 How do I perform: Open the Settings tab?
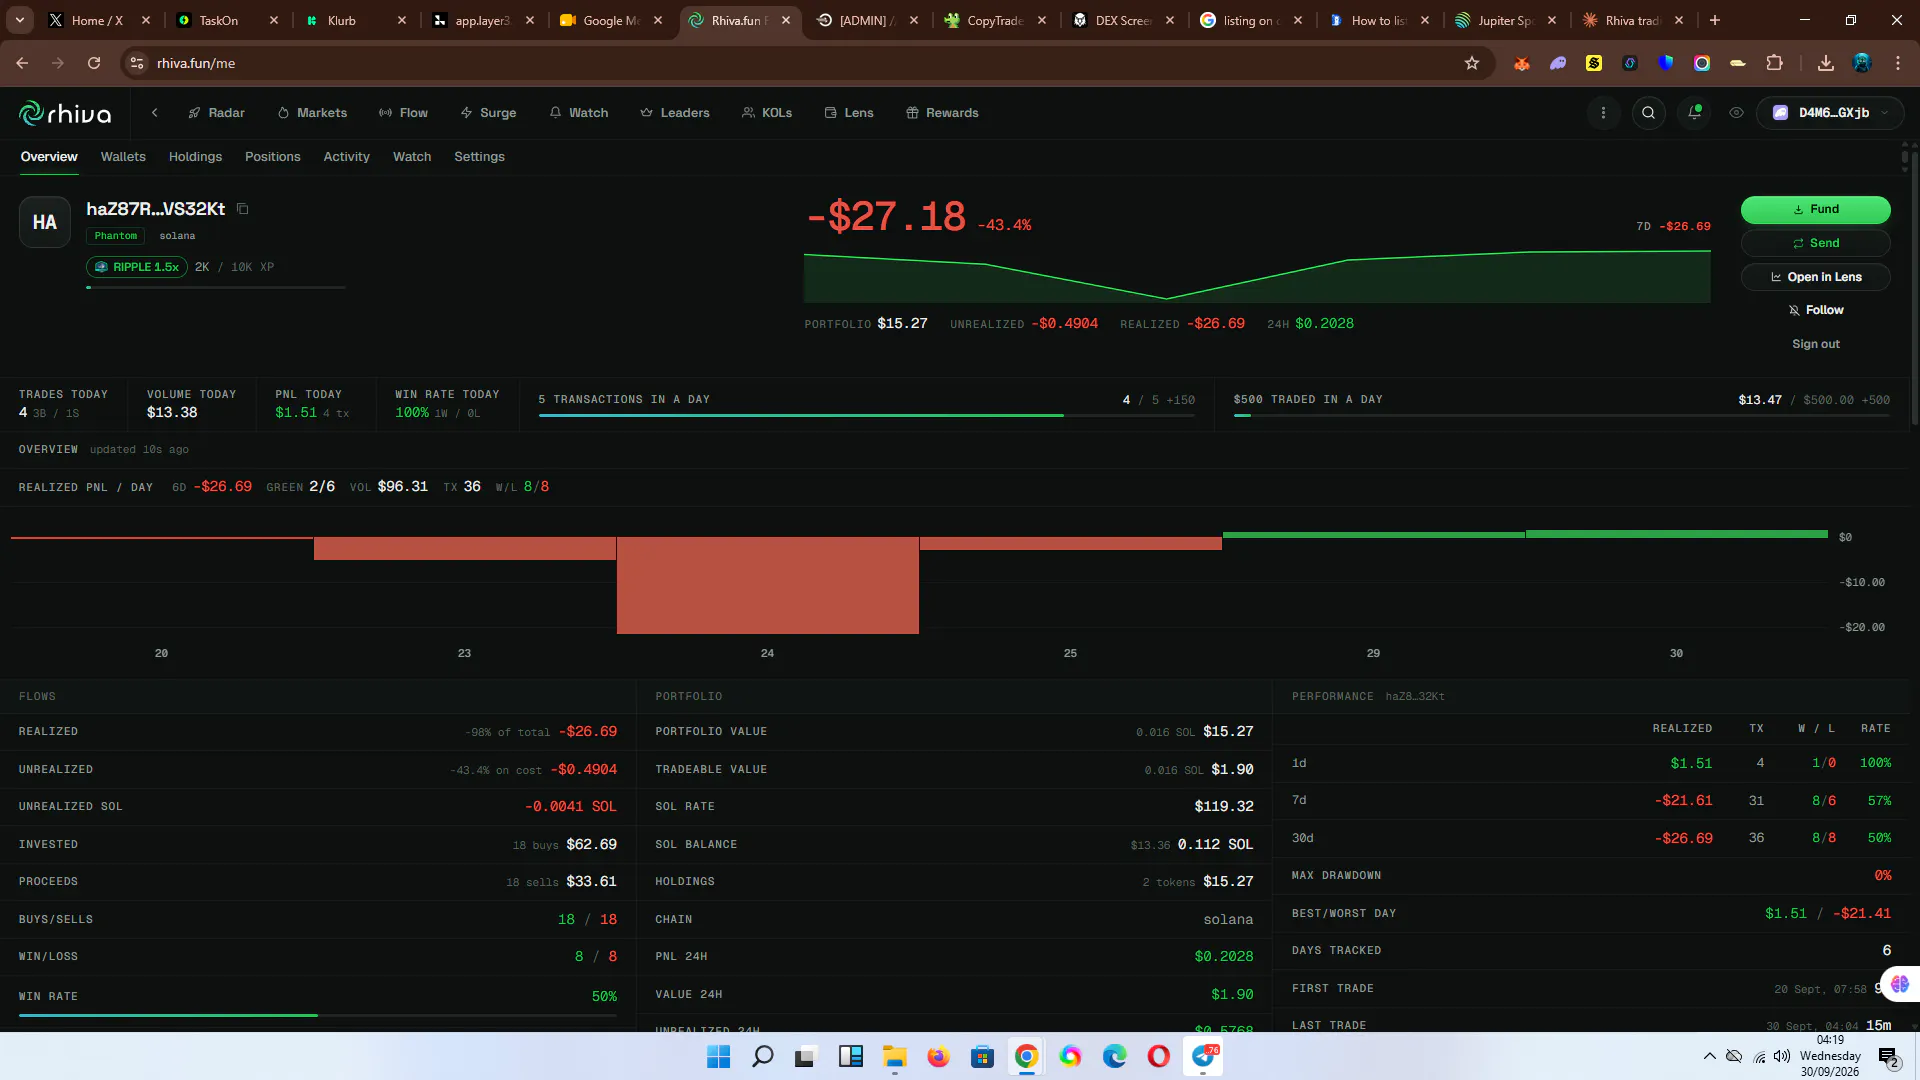[x=479, y=157]
